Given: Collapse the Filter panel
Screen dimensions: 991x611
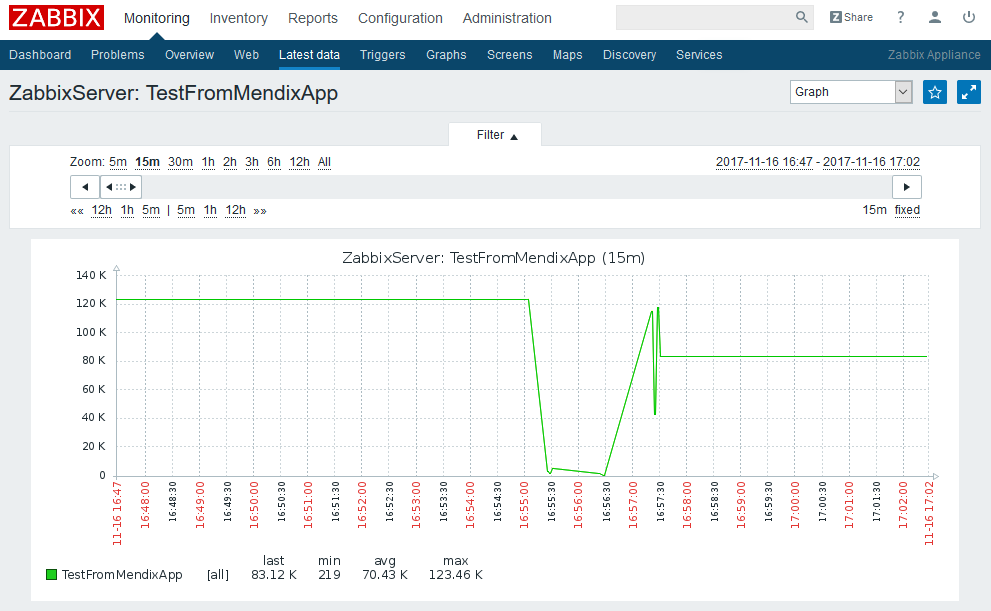Looking at the screenshot, I should point(496,135).
